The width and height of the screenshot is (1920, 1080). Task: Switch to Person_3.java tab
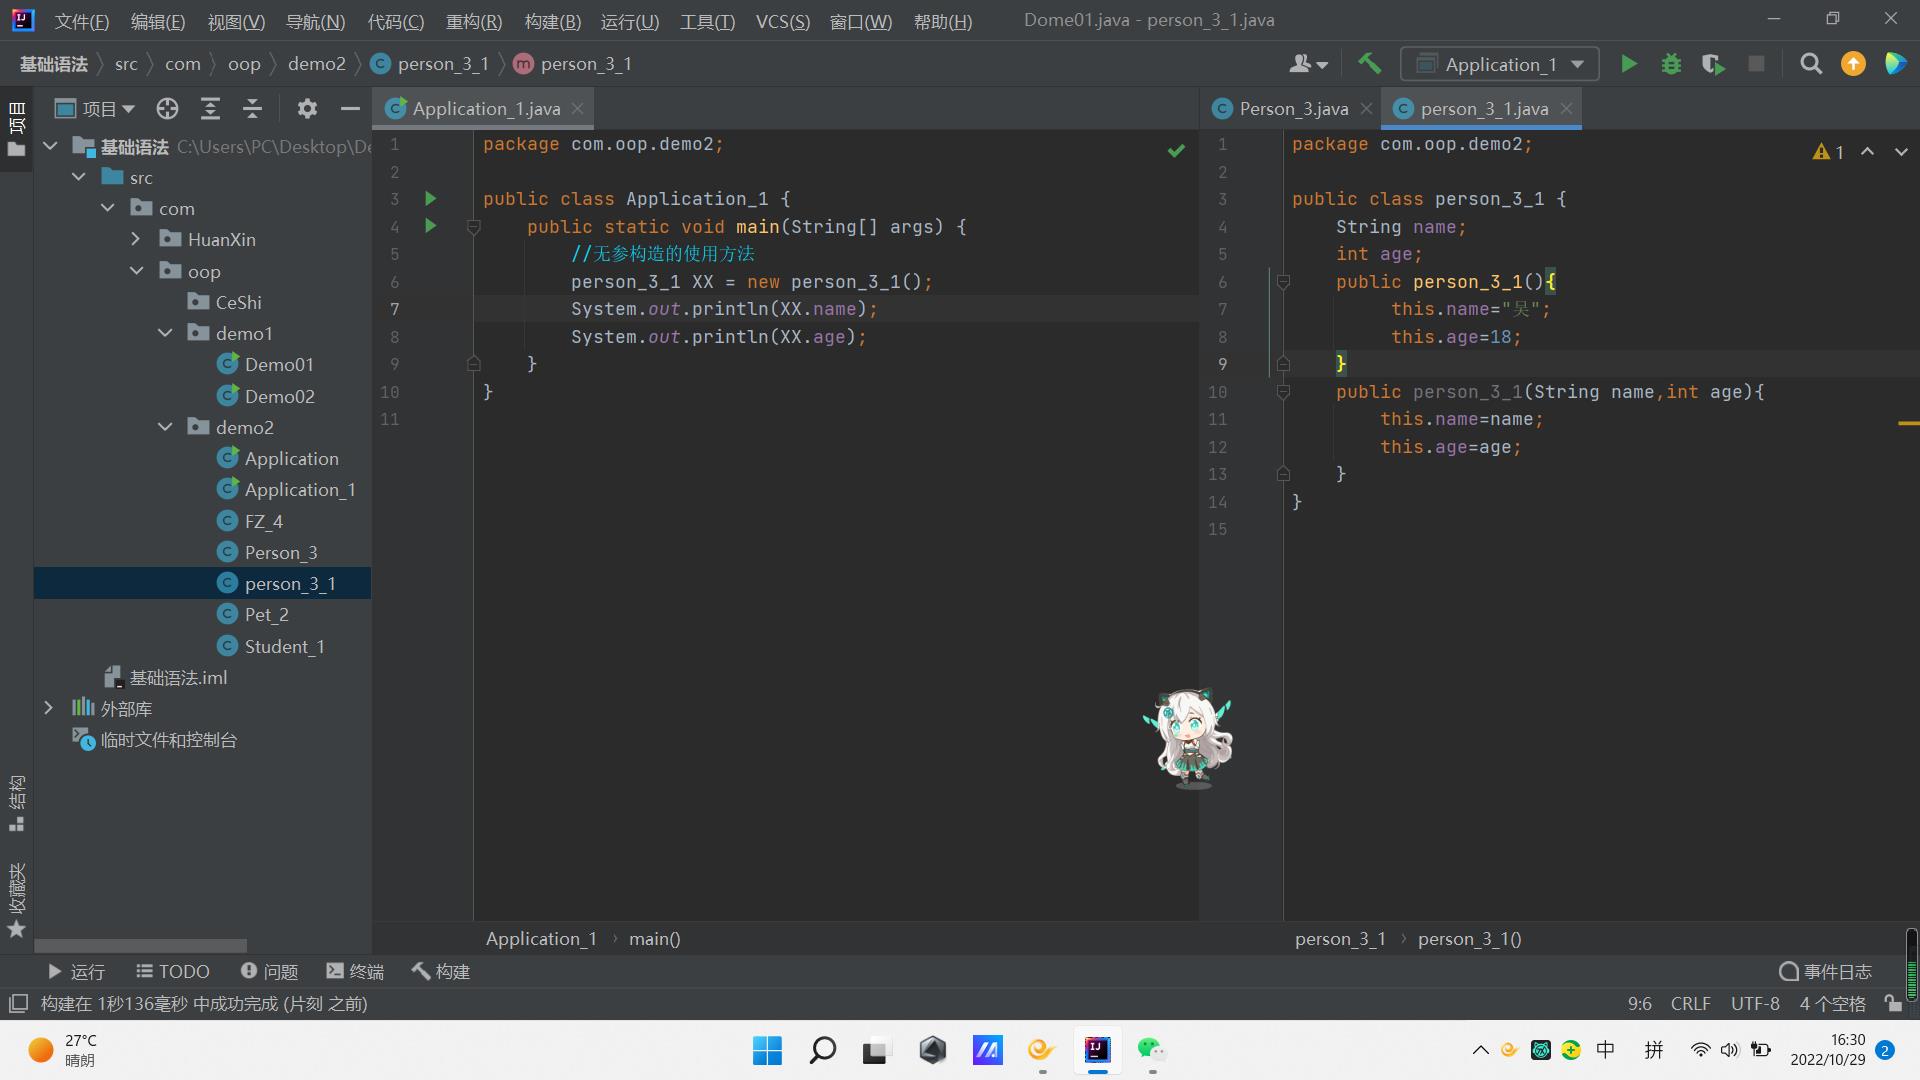tap(1292, 109)
